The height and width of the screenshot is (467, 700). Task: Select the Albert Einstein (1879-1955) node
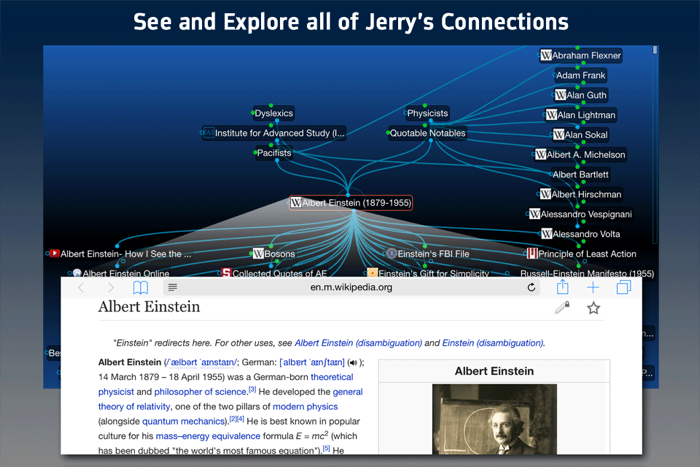351,203
